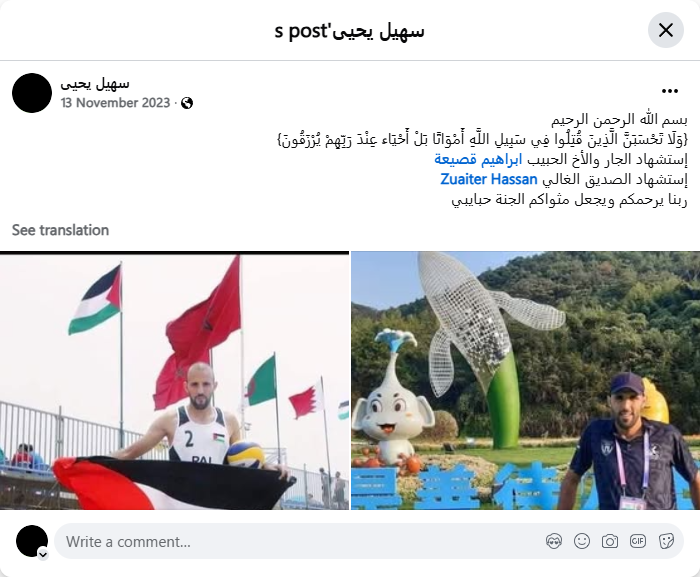The height and width of the screenshot is (577, 700).
Task: Click the post author's profile picture
Action: (32, 93)
